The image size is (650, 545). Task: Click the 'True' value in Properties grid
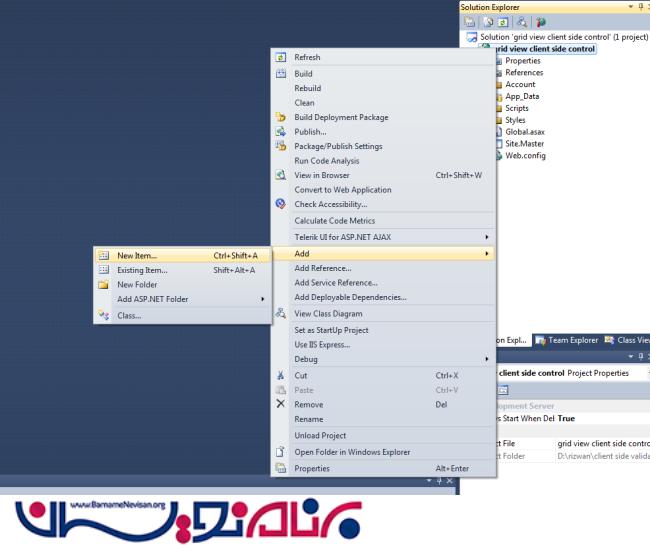566,419
